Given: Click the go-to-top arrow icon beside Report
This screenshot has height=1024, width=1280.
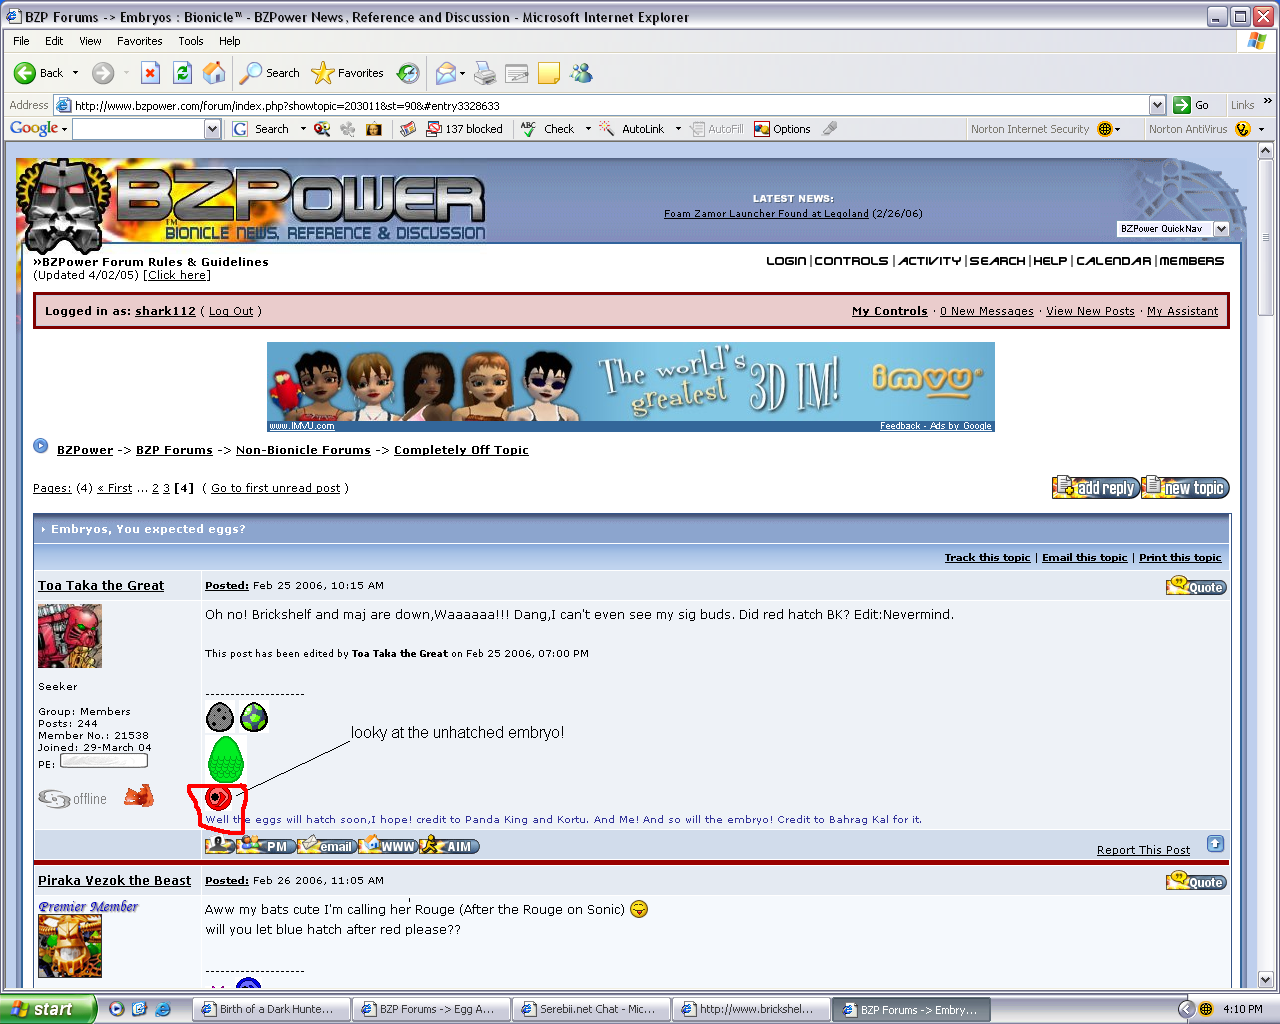Looking at the screenshot, I should 1215,844.
